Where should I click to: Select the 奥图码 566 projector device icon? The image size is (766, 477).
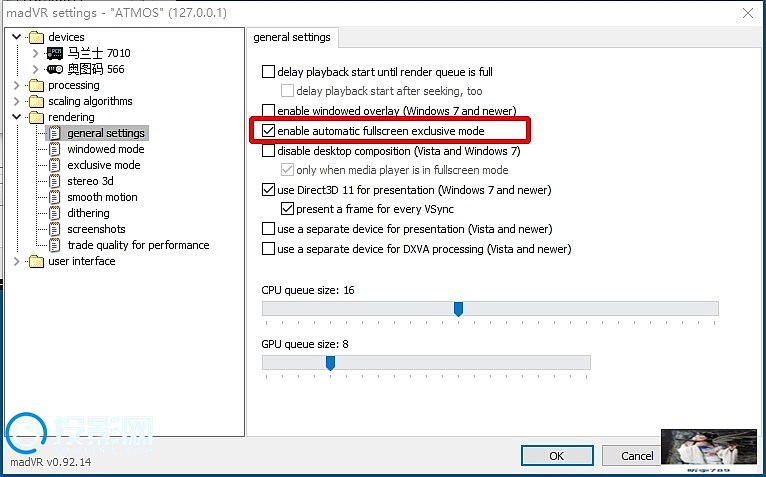55,69
